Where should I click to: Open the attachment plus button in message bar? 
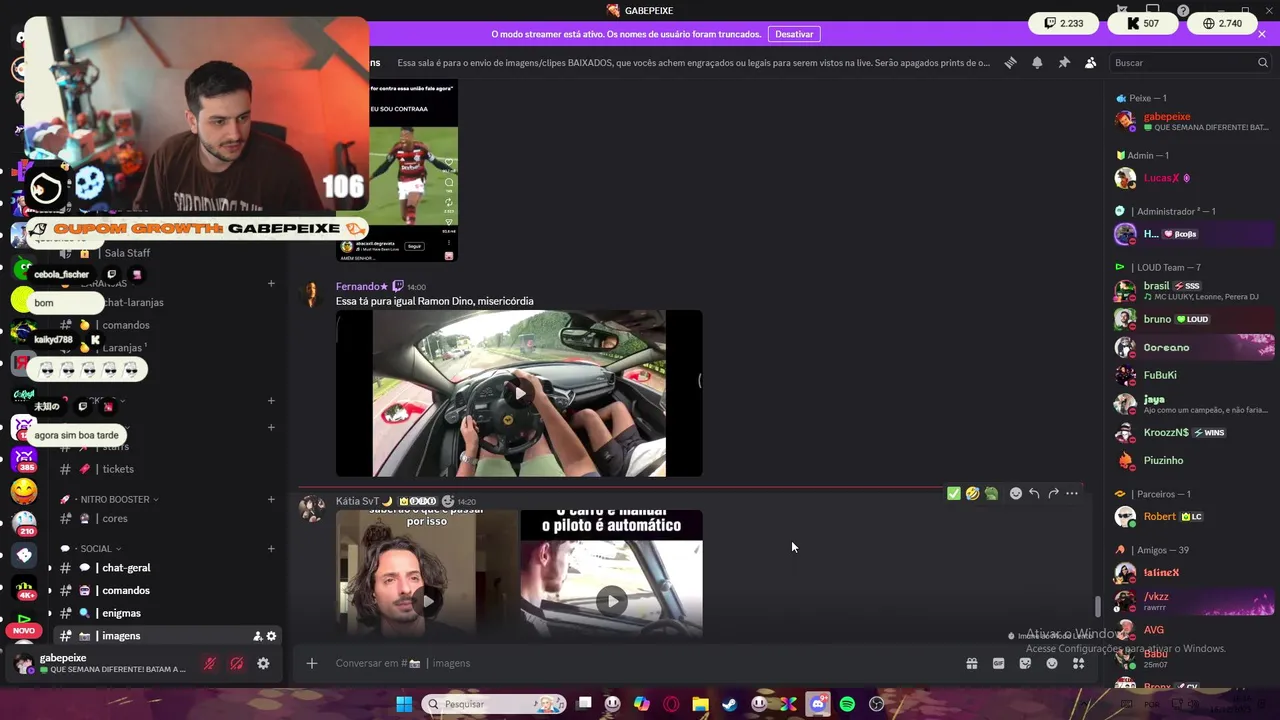(312, 663)
